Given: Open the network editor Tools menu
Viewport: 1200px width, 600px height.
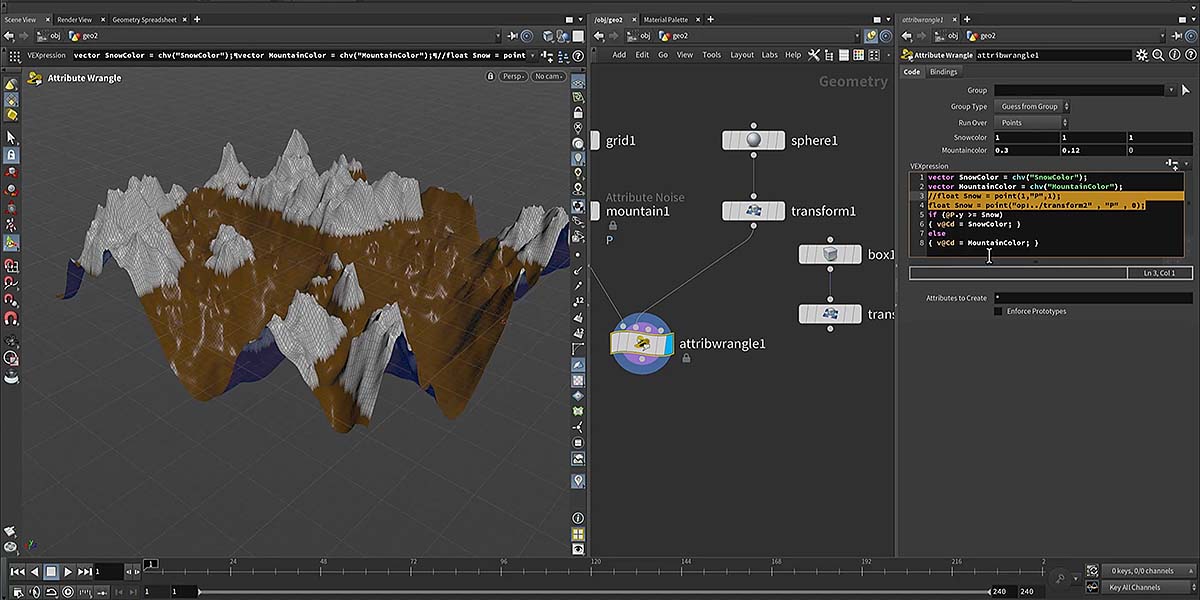Looking at the screenshot, I should [711, 55].
